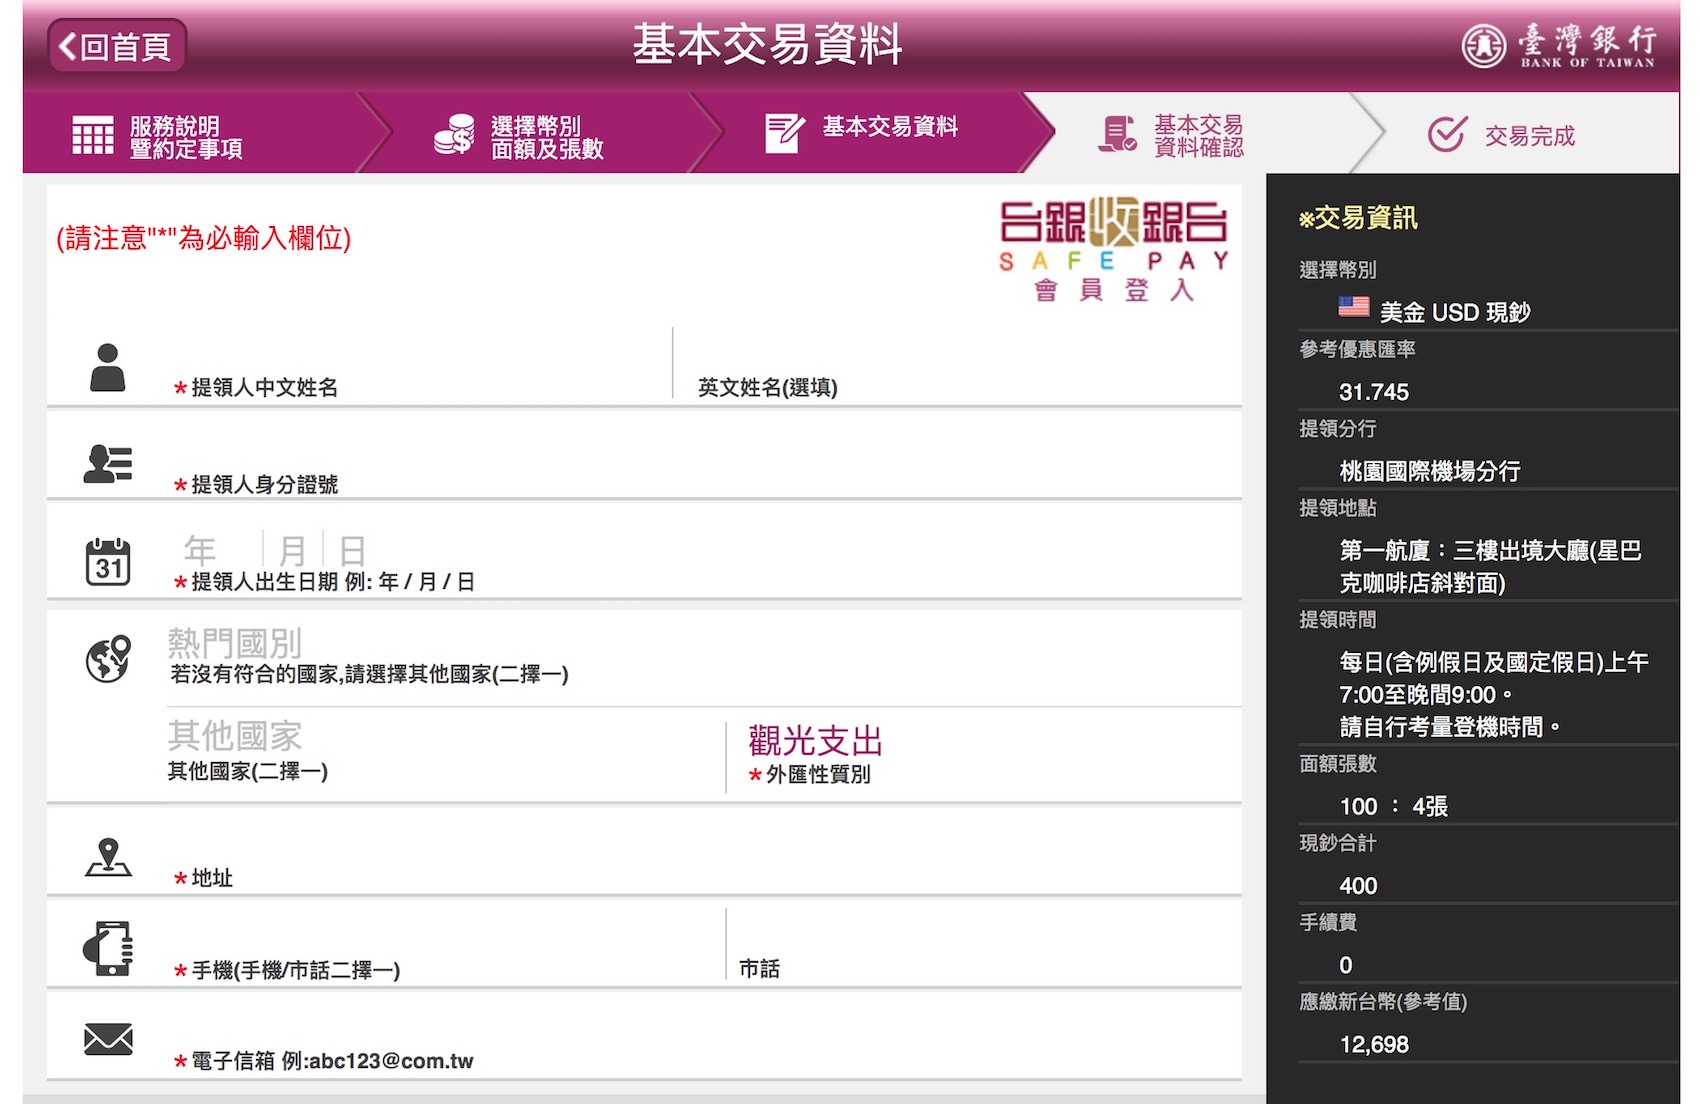Select the 服務說明暨約定事項 step

click(185, 136)
